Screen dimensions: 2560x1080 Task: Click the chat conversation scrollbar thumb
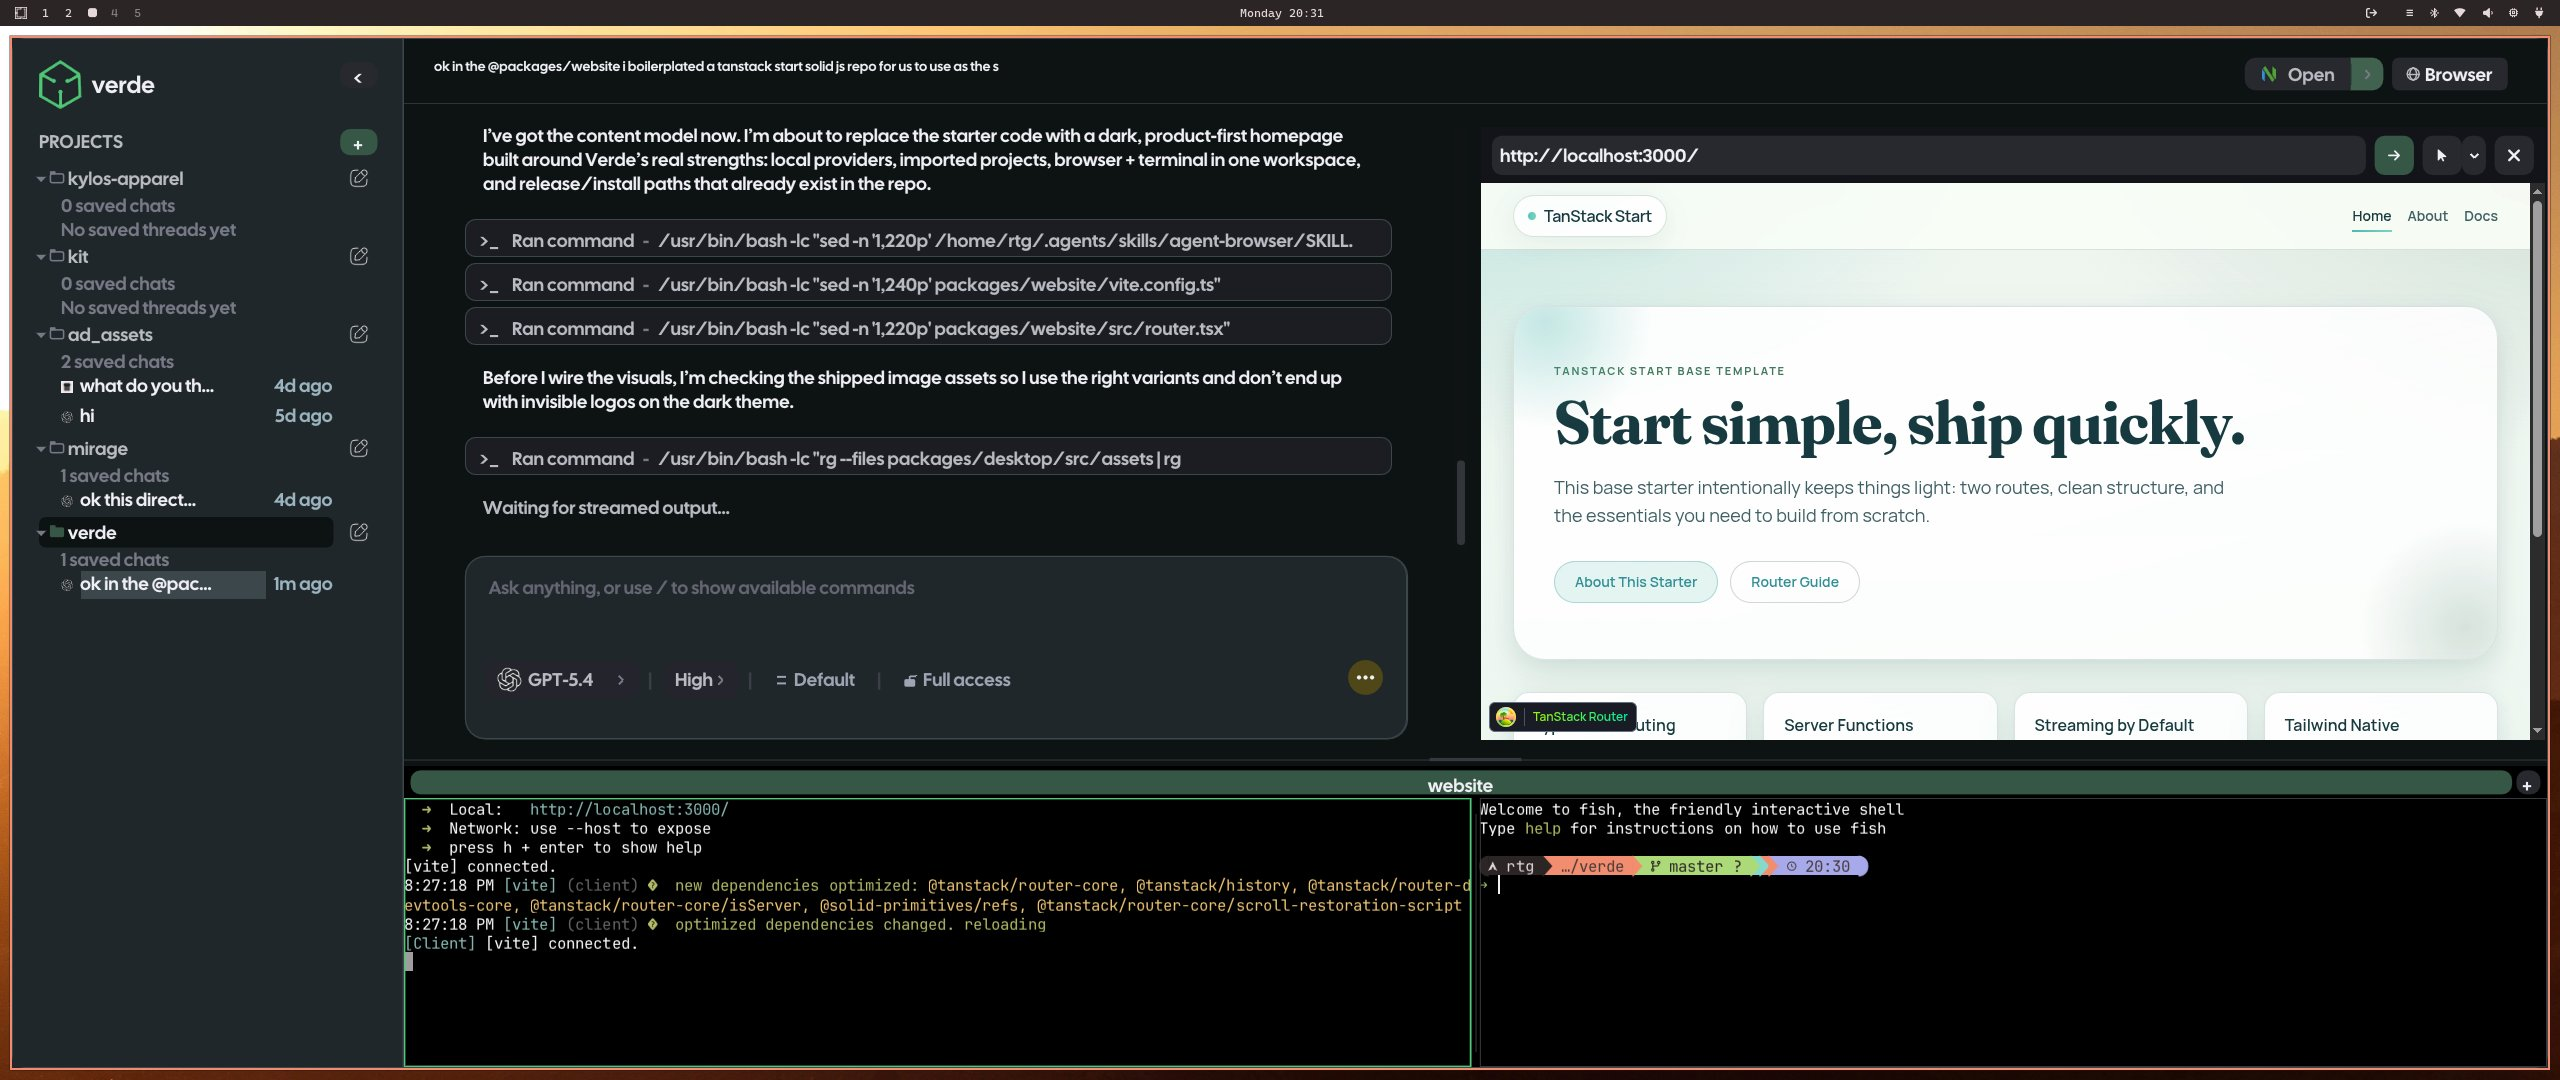click(x=1460, y=502)
